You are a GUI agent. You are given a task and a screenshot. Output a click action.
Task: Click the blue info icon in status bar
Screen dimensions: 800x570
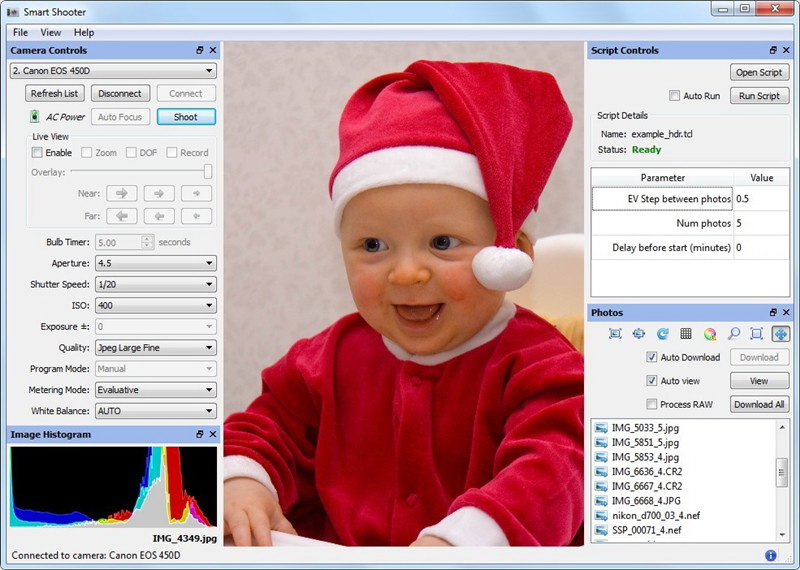(x=770, y=555)
